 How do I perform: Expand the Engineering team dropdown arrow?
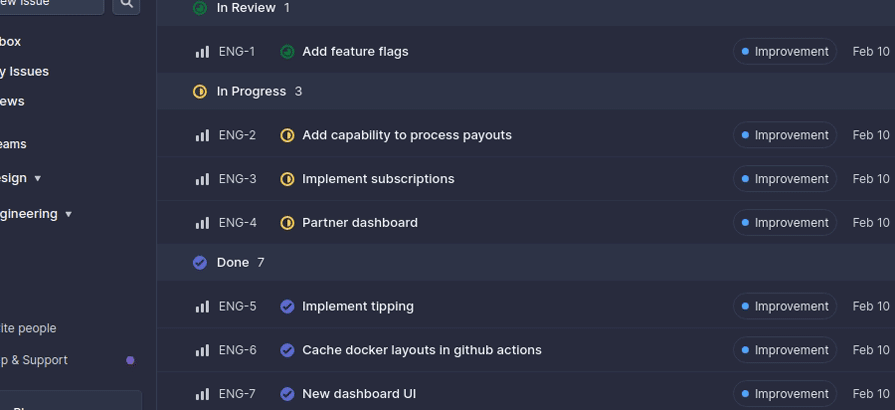(68, 214)
